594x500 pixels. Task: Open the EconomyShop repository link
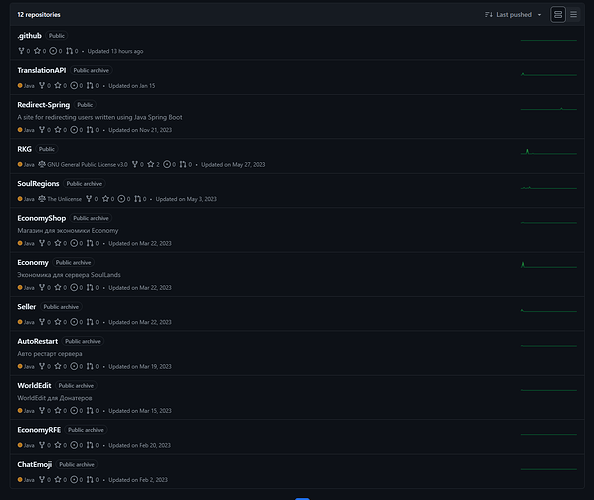point(42,218)
